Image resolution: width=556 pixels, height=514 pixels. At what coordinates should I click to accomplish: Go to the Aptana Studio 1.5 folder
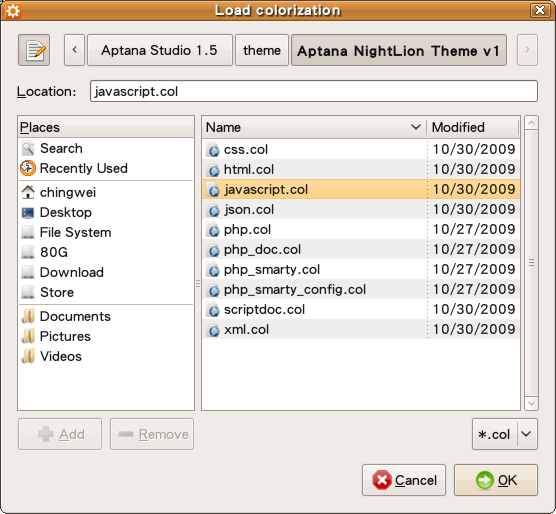pos(160,50)
